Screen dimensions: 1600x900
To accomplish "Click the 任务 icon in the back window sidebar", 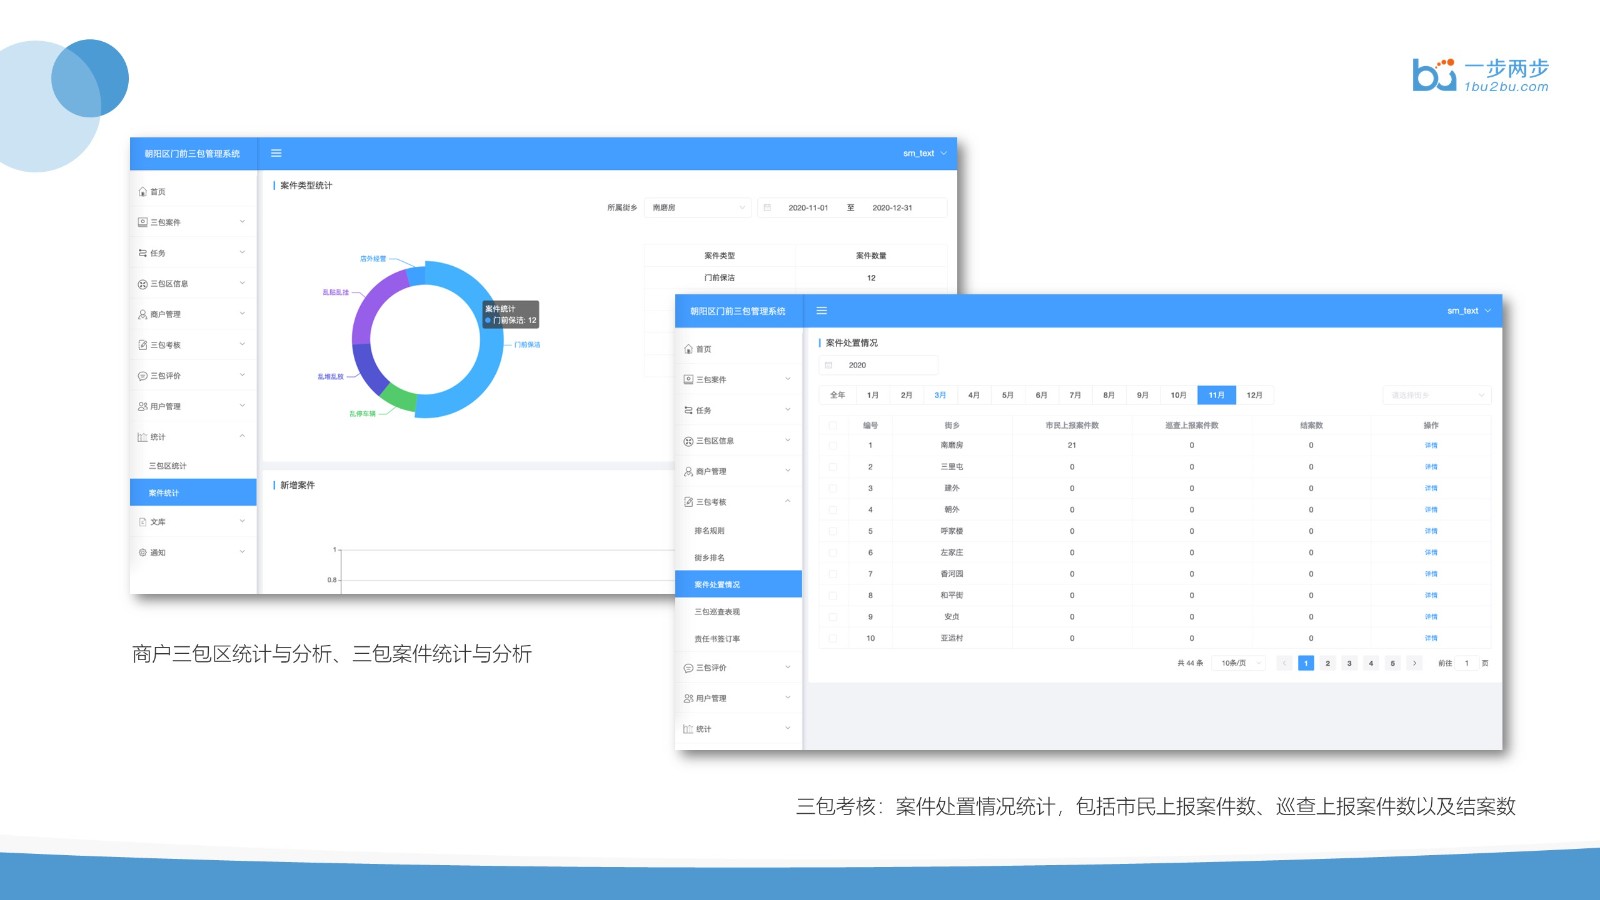I will click(142, 253).
